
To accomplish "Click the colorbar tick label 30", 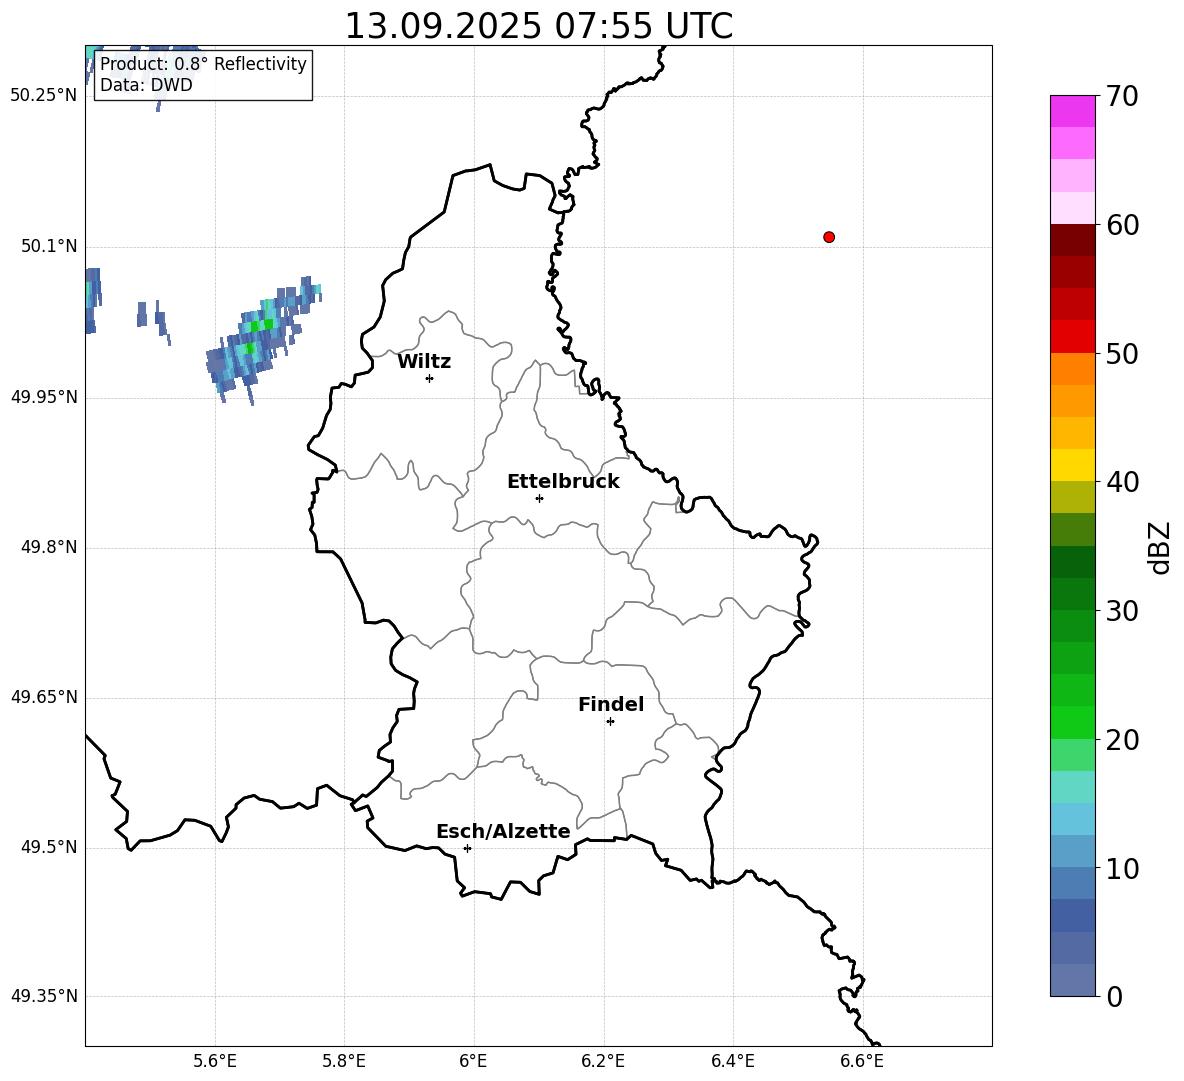I will pyautogui.click(x=1122, y=611).
